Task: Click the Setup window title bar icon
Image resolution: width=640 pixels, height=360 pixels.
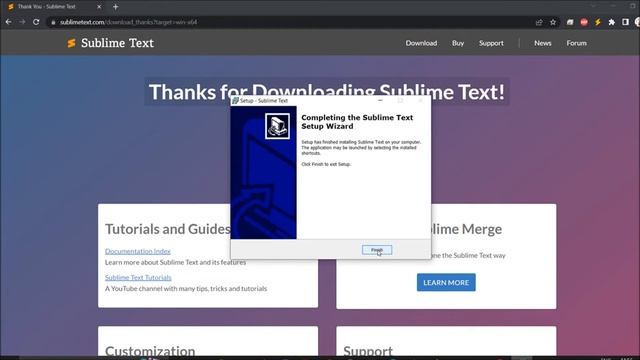Action: 235,100
